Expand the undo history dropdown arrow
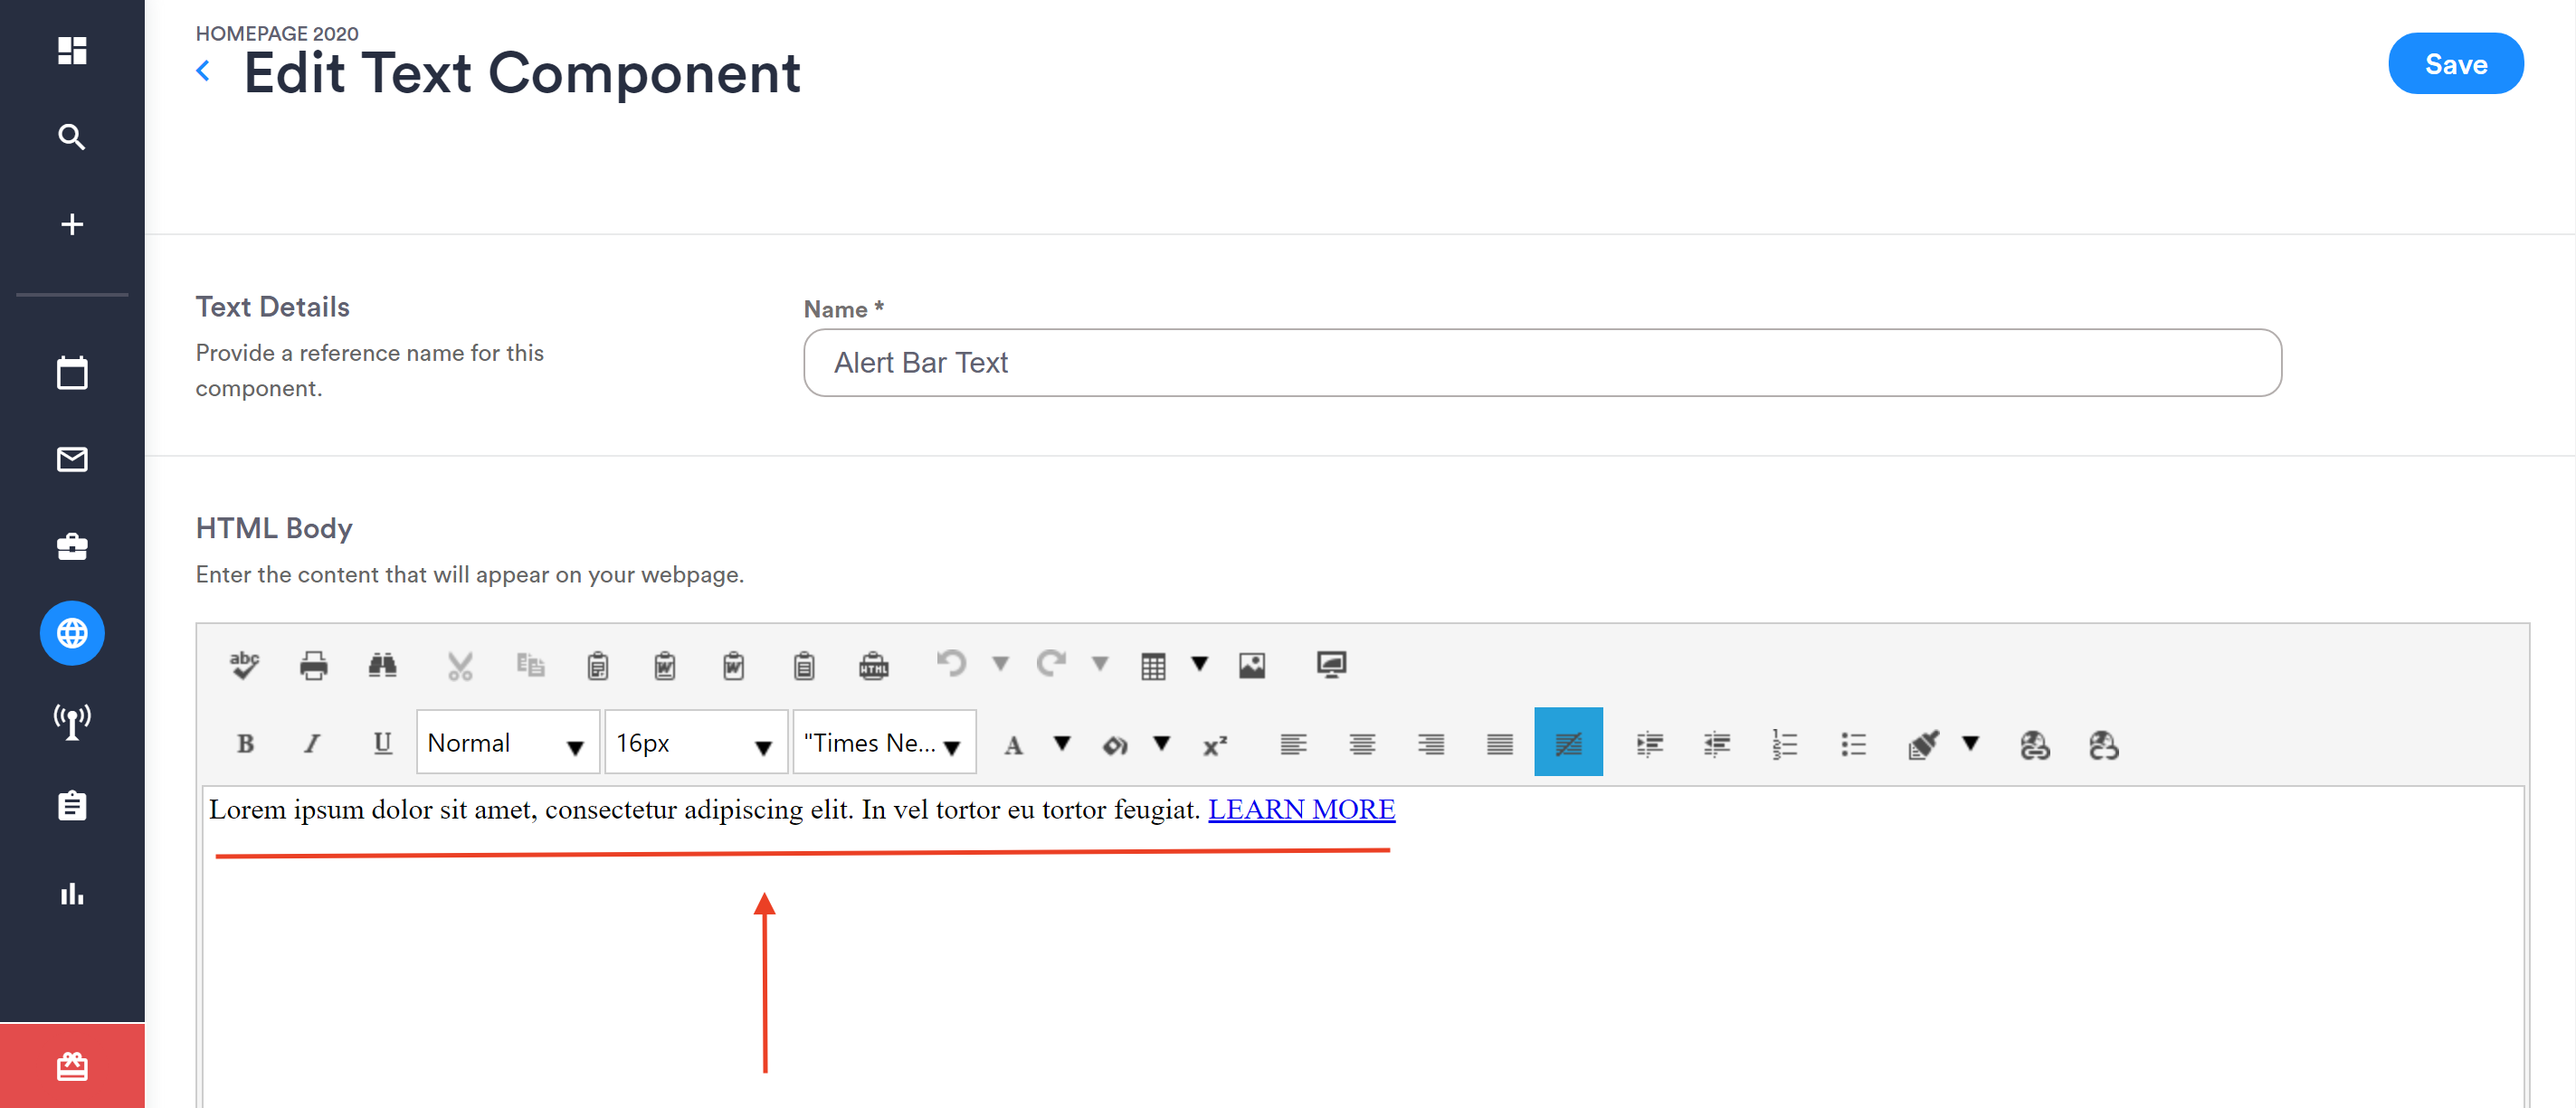 pos(1000,664)
